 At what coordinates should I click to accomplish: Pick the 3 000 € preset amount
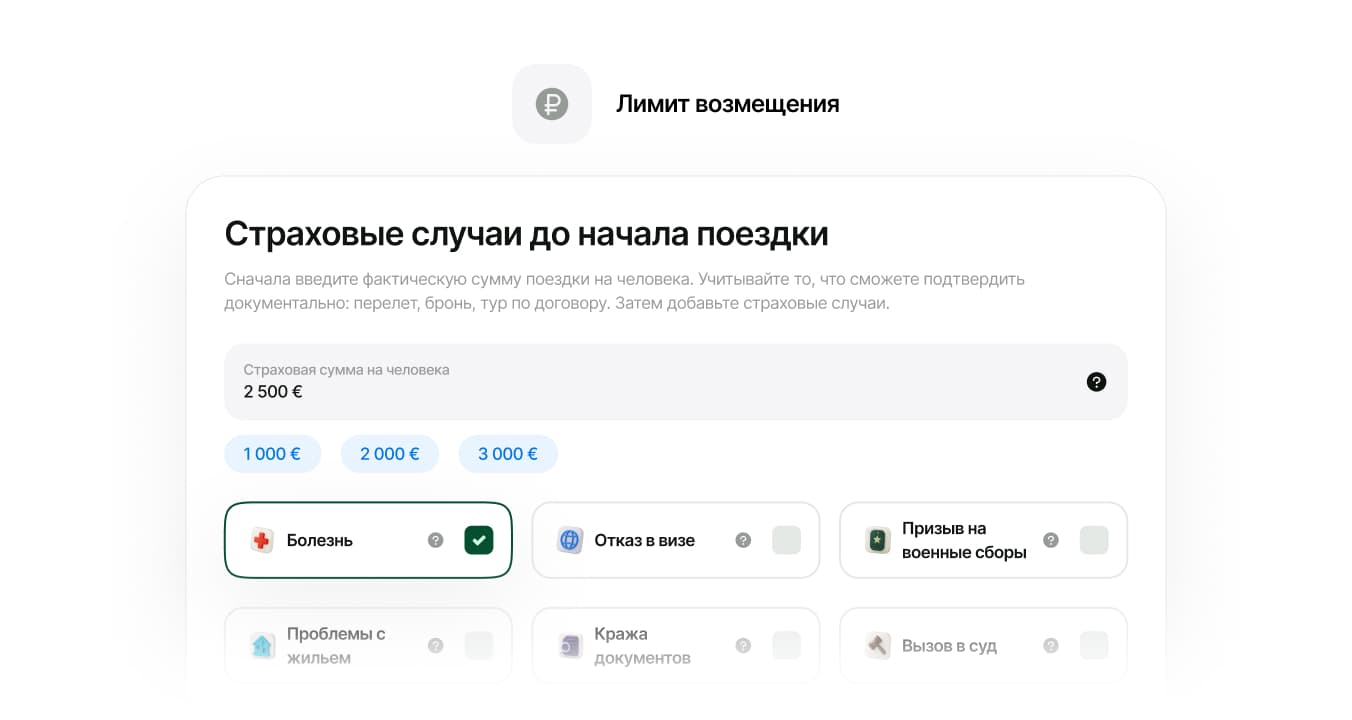coord(508,454)
